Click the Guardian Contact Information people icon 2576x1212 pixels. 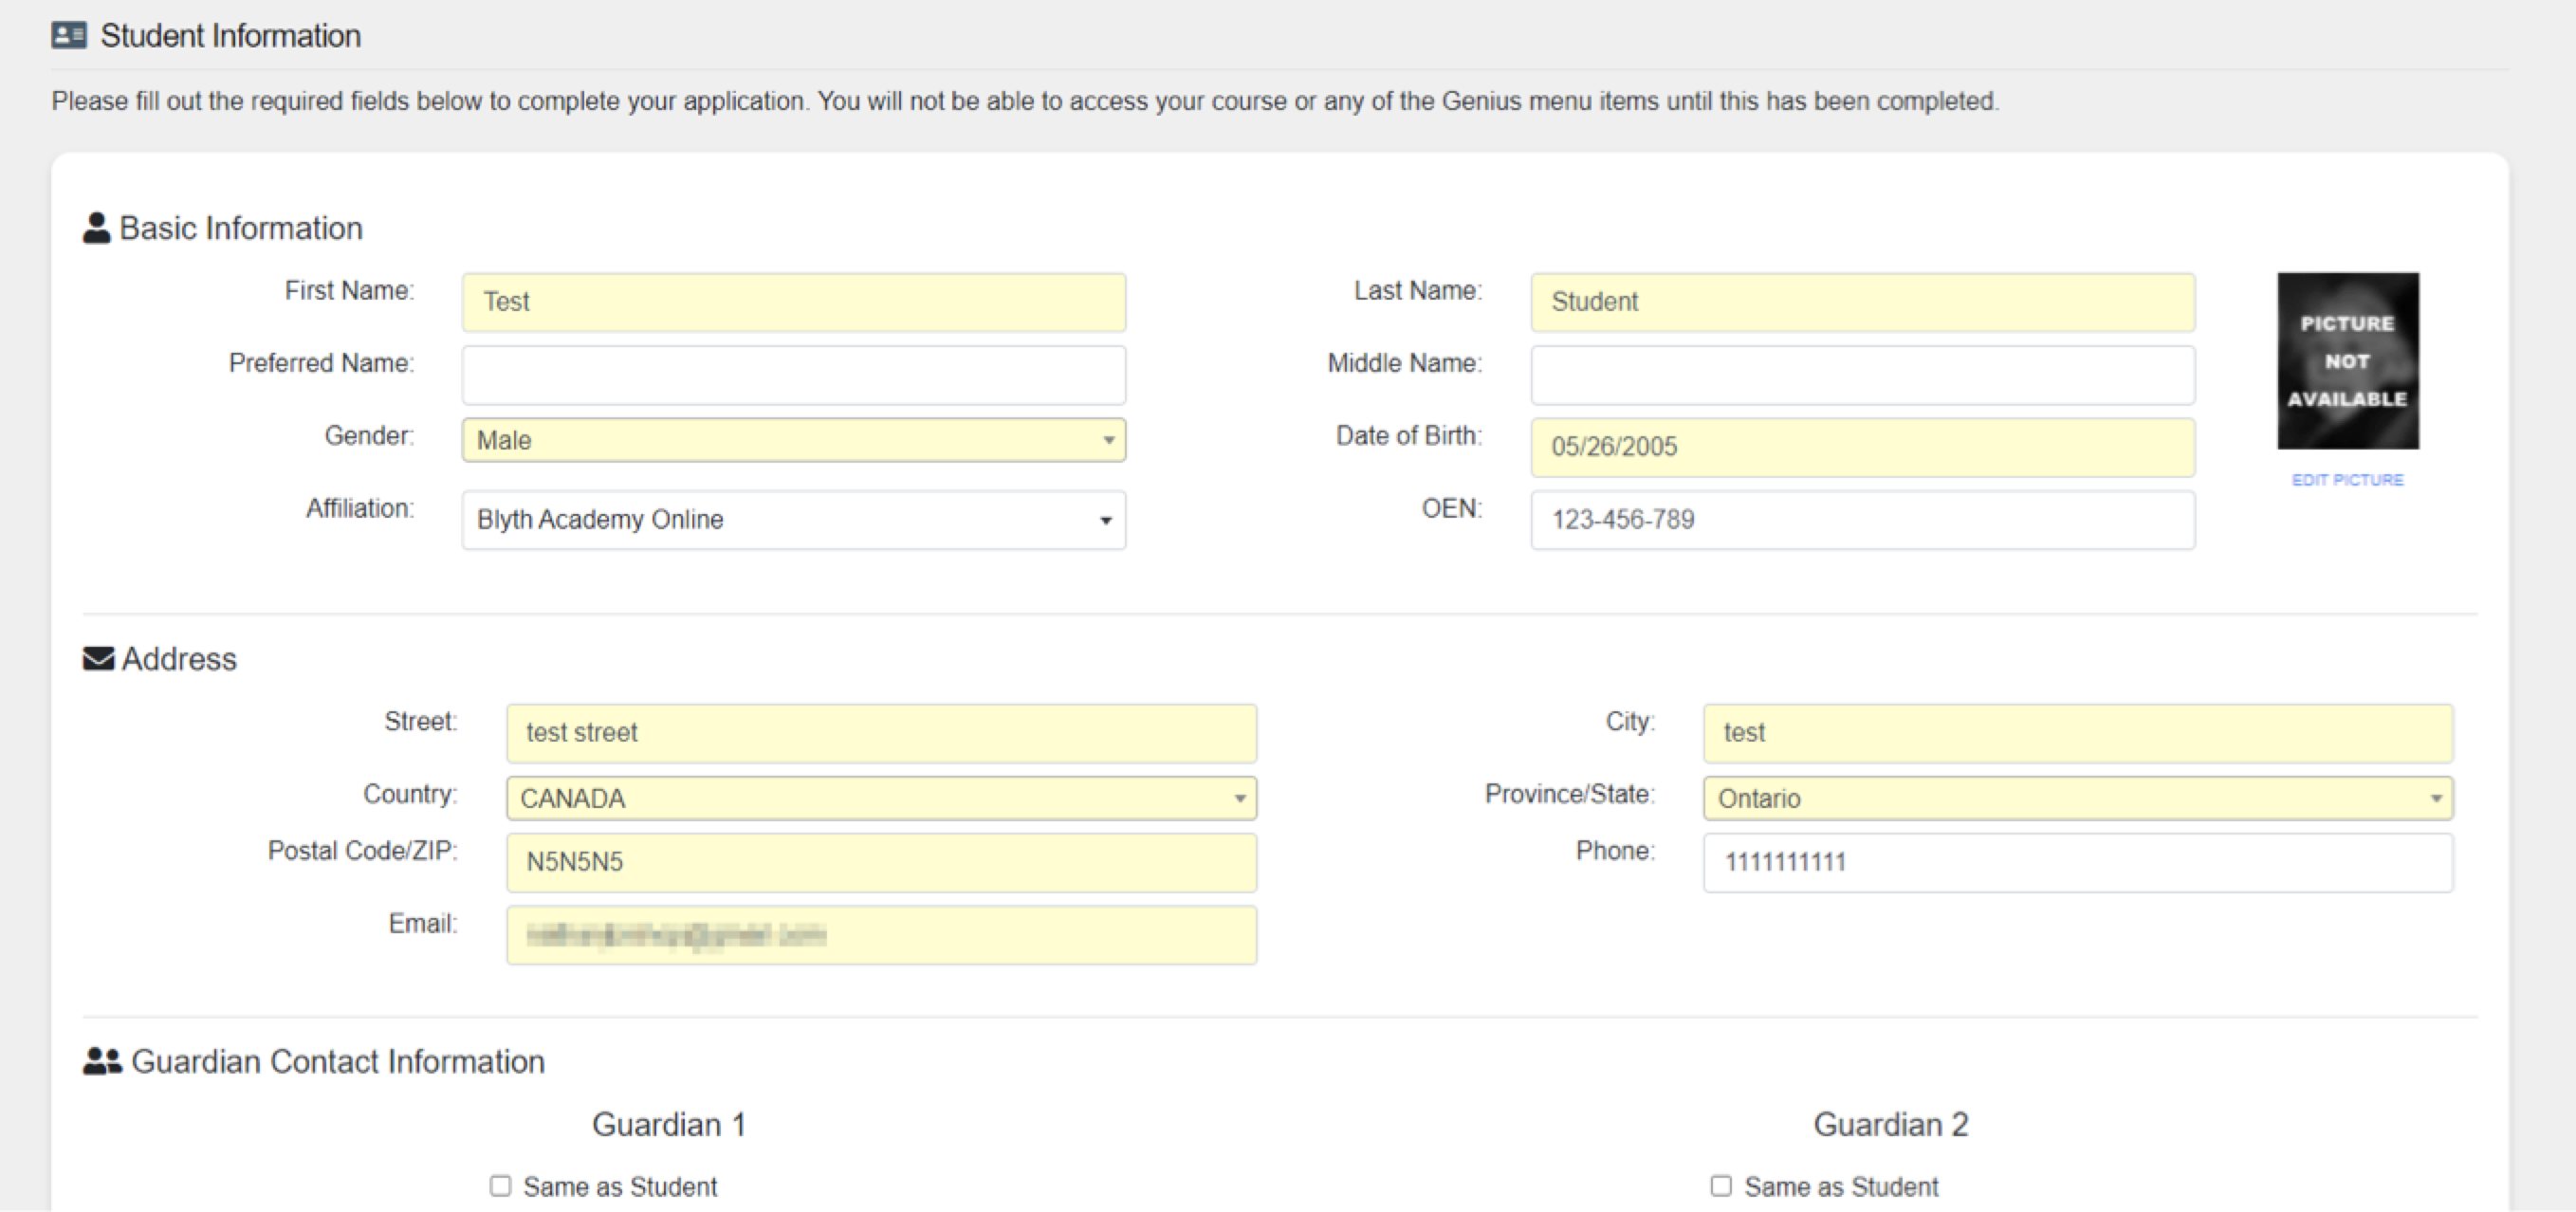pos(102,1061)
